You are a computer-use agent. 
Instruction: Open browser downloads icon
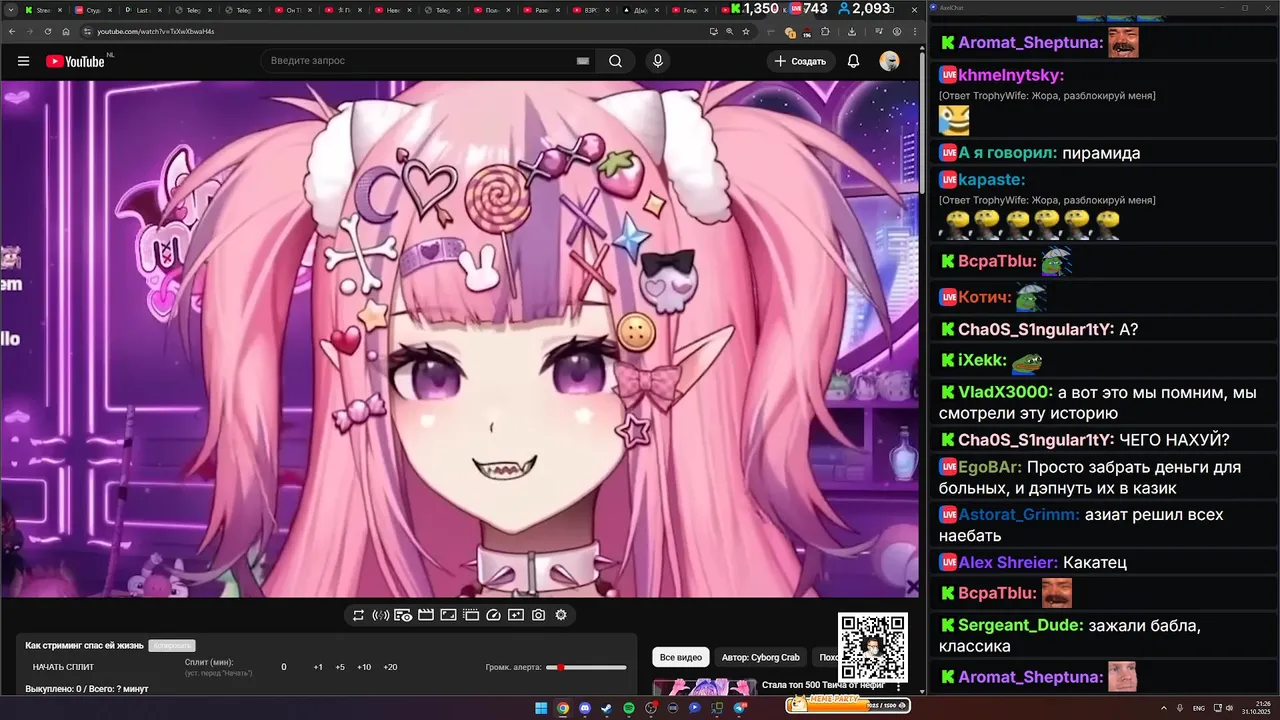coord(851,31)
